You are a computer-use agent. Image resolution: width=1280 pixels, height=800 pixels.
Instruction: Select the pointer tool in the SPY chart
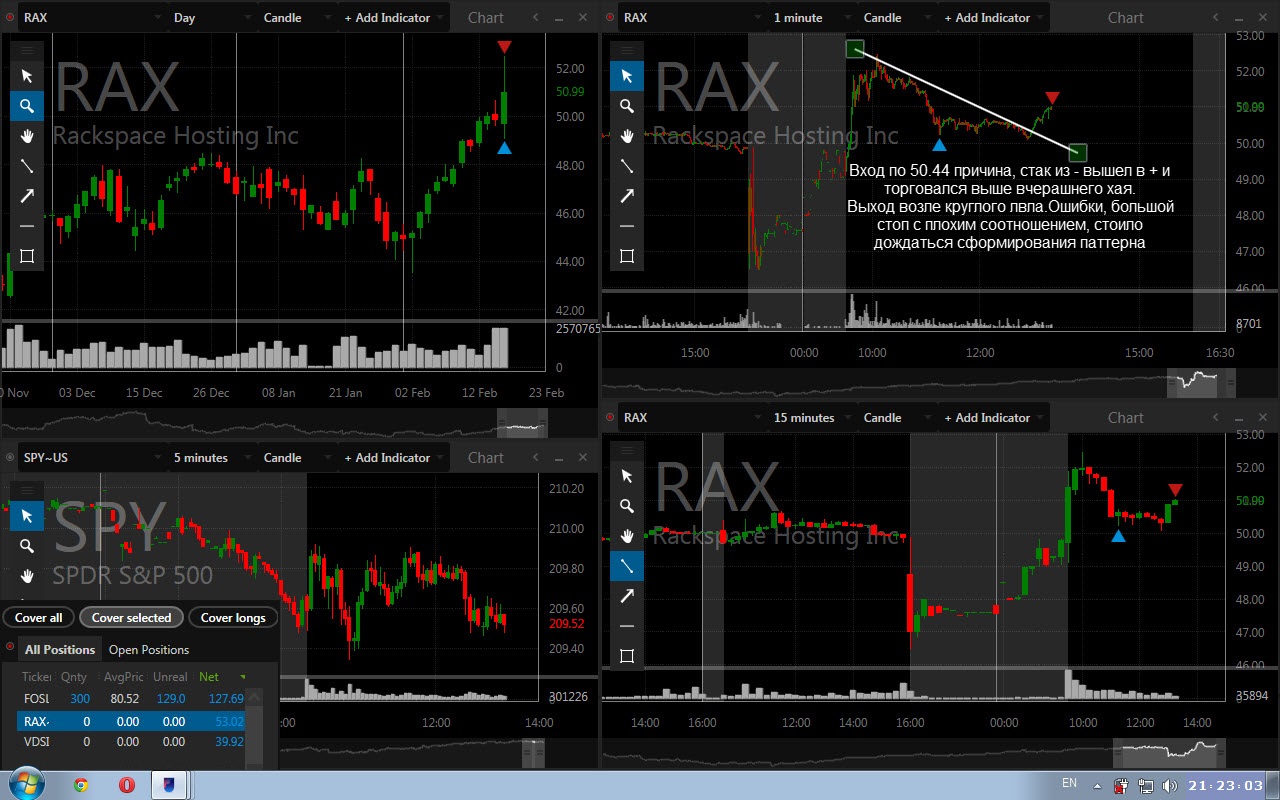[x=27, y=516]
